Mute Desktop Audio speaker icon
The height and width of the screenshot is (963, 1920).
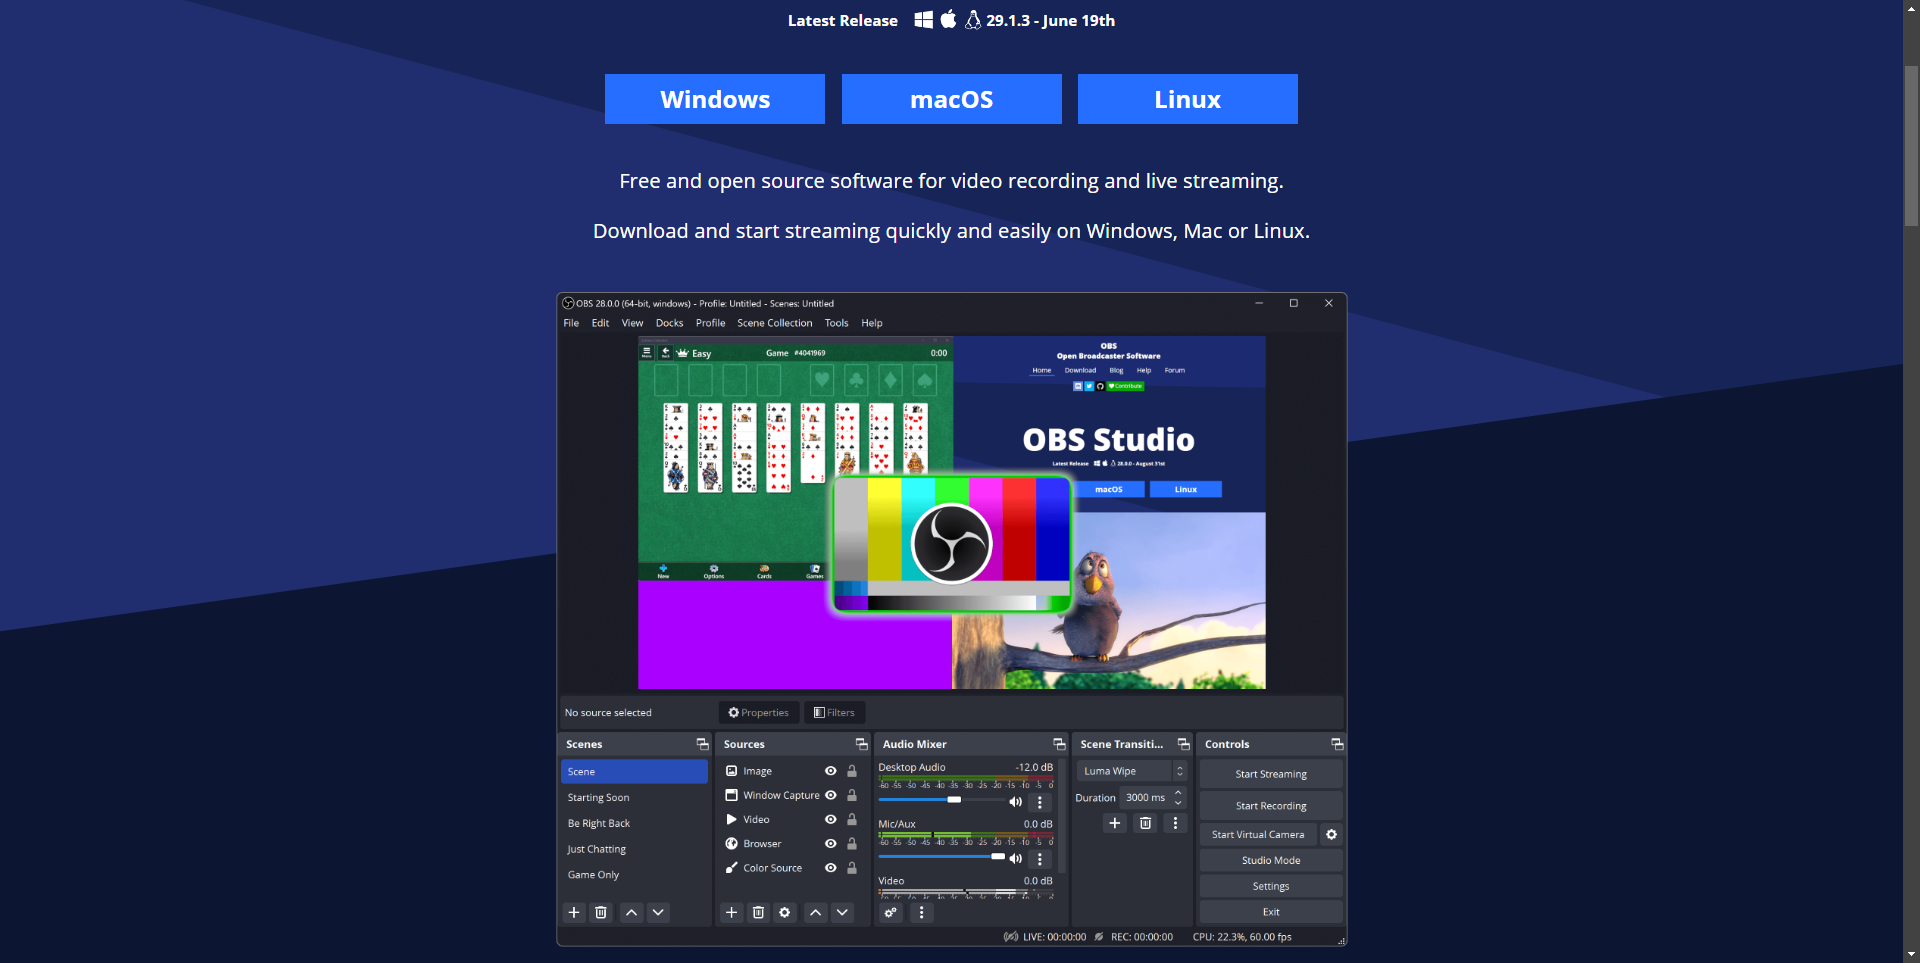click(x=1015, y=802)
